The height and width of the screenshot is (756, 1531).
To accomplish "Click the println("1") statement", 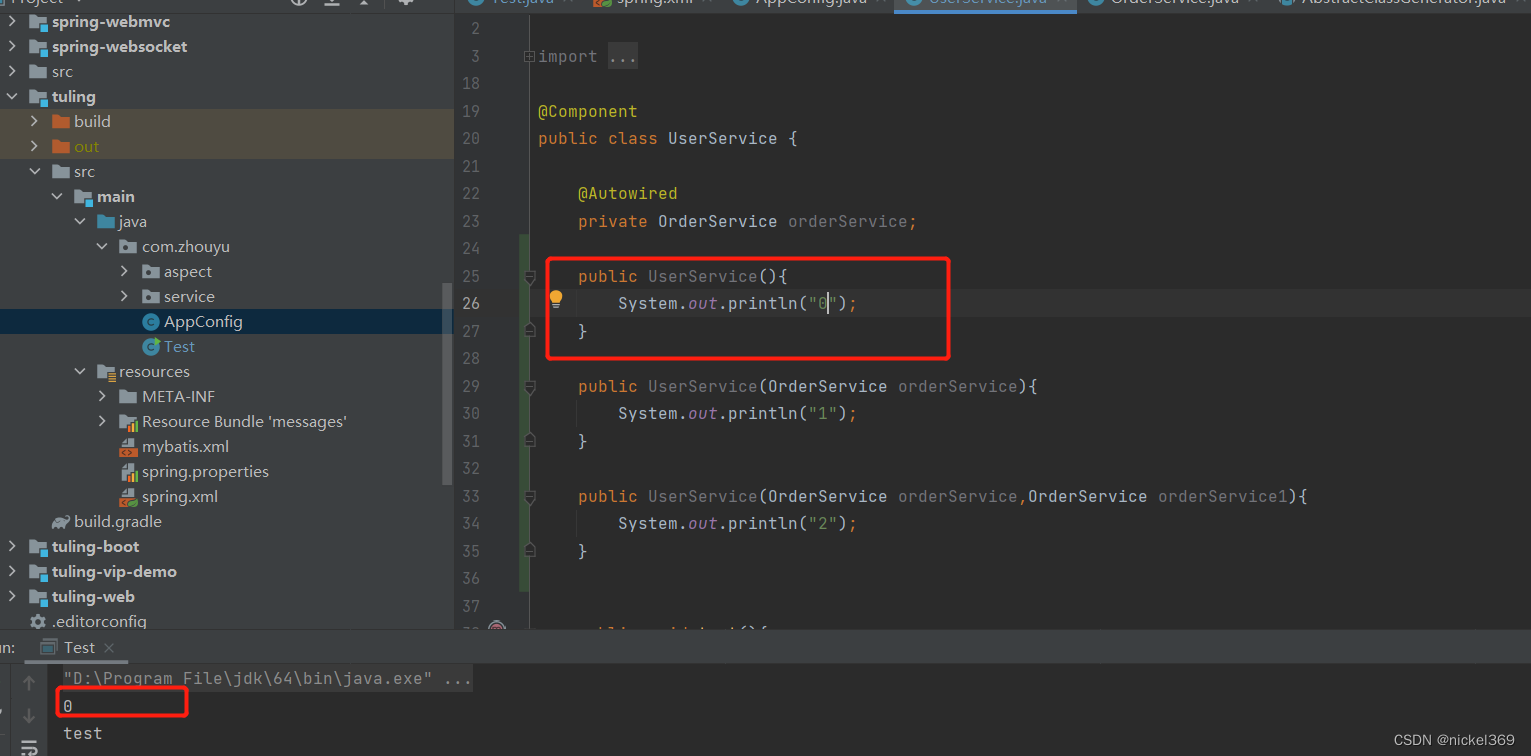I will (x=737, y=414).
